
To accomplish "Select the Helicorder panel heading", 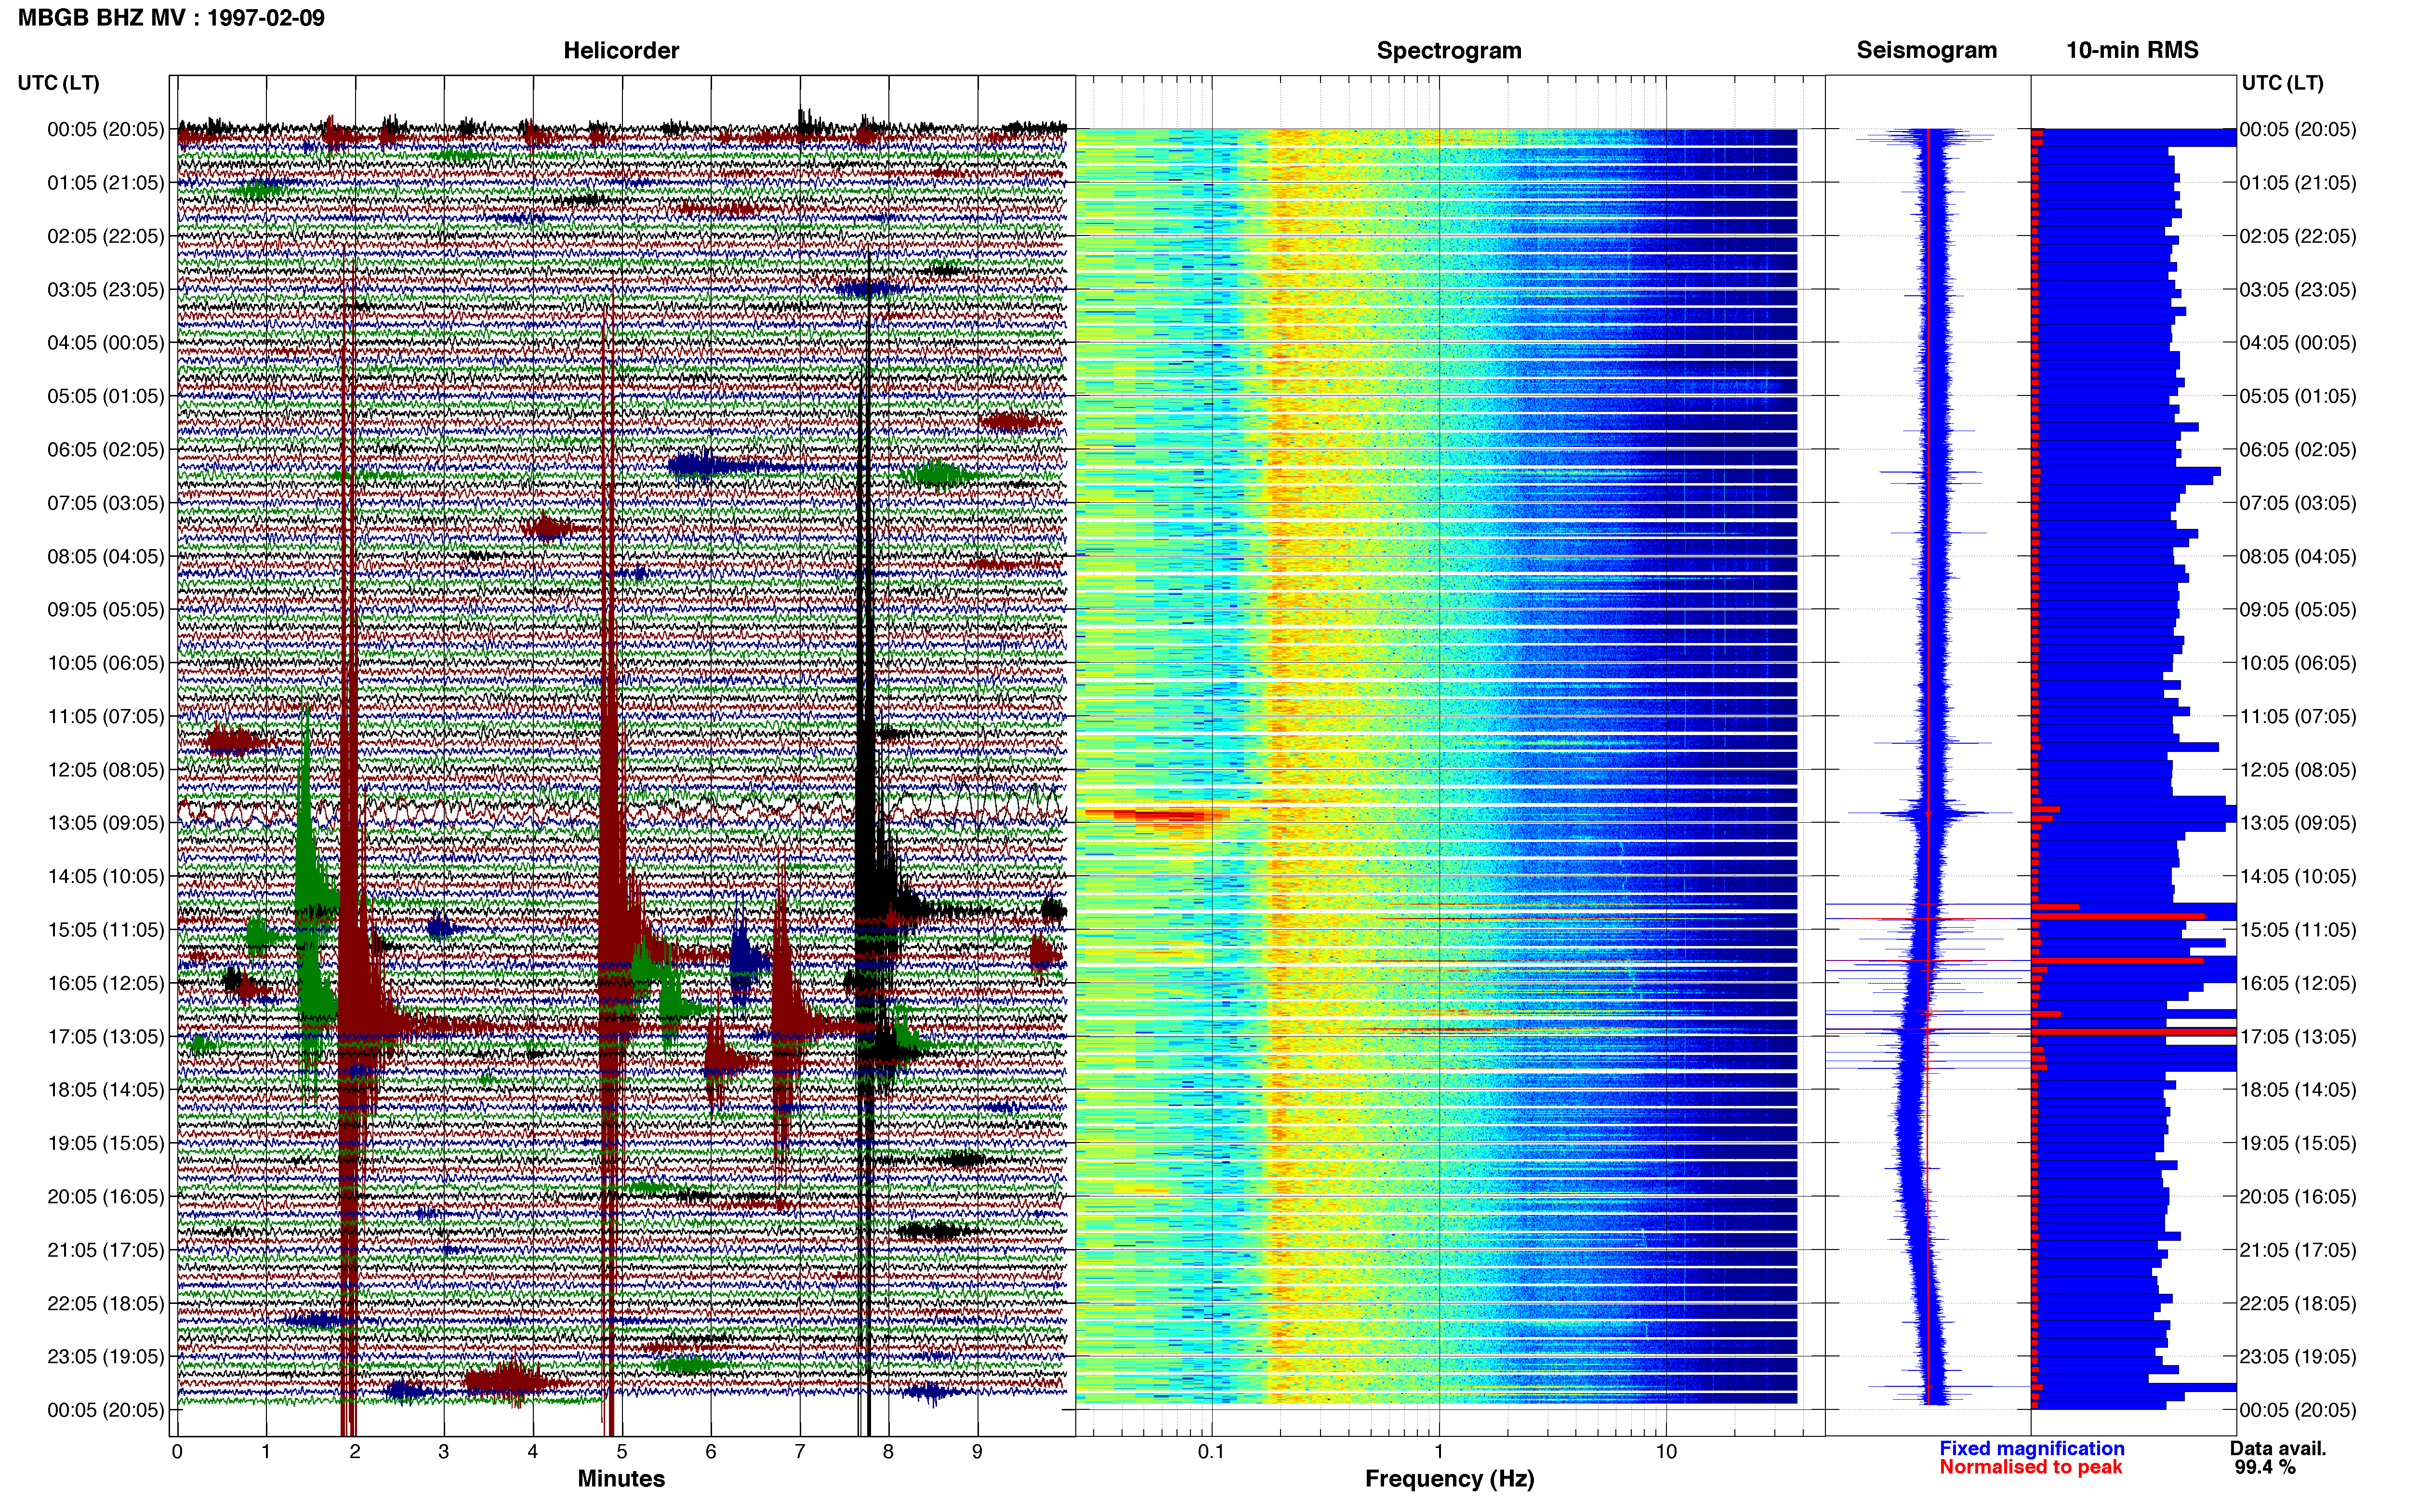I will point(621,50).
